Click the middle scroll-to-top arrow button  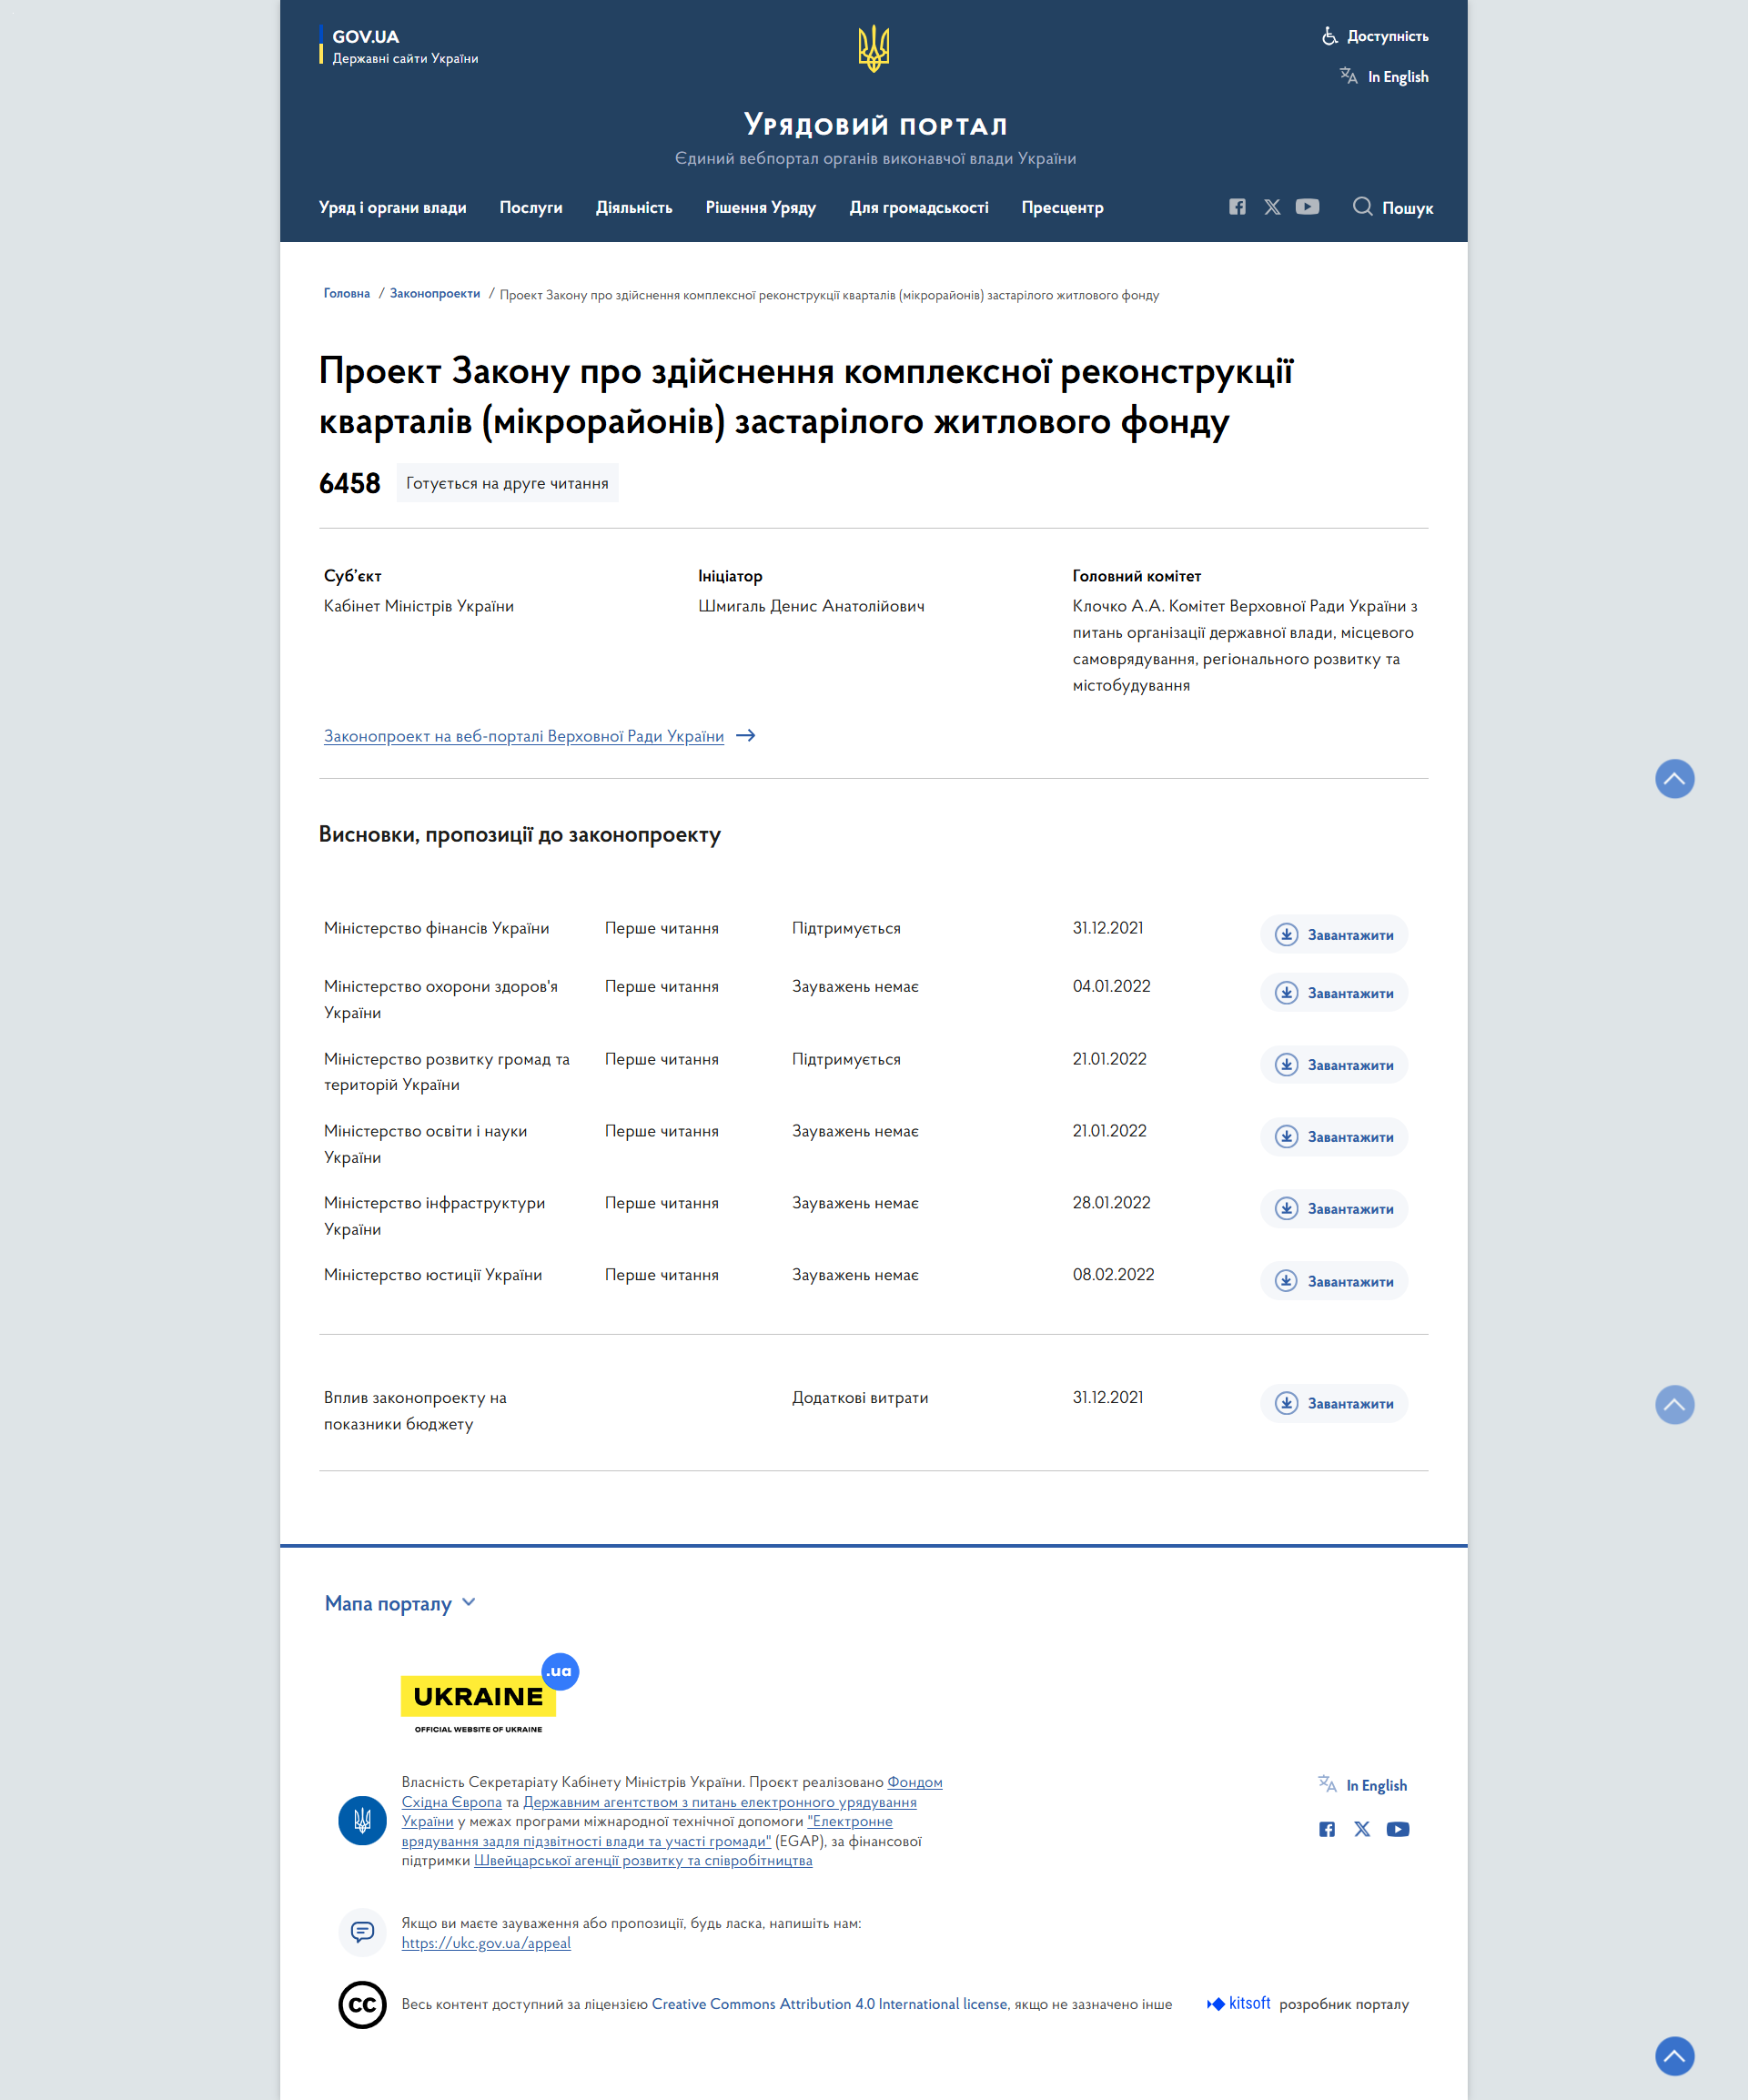tap(1674, 1405)
